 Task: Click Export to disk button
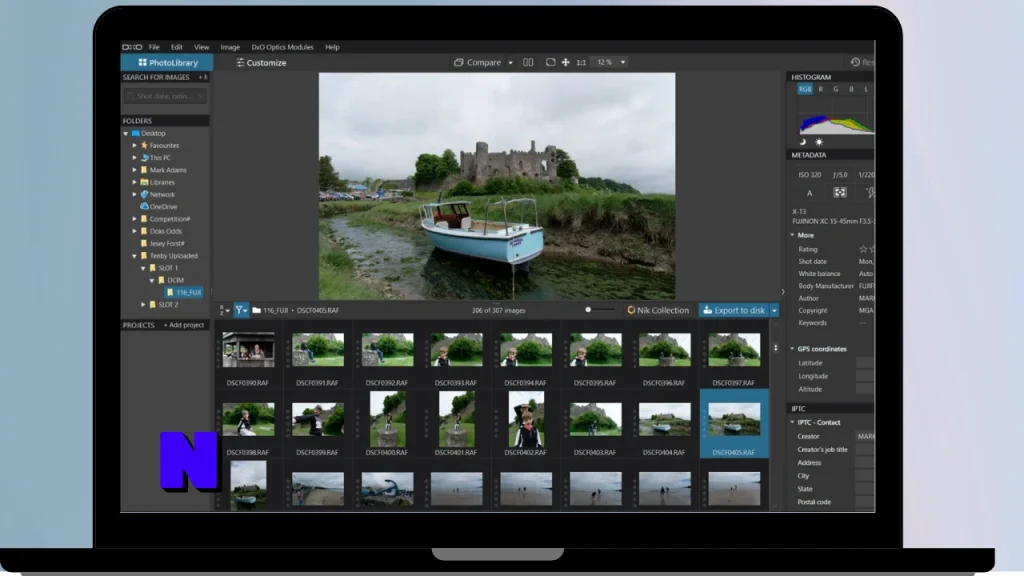pos(734,310)
